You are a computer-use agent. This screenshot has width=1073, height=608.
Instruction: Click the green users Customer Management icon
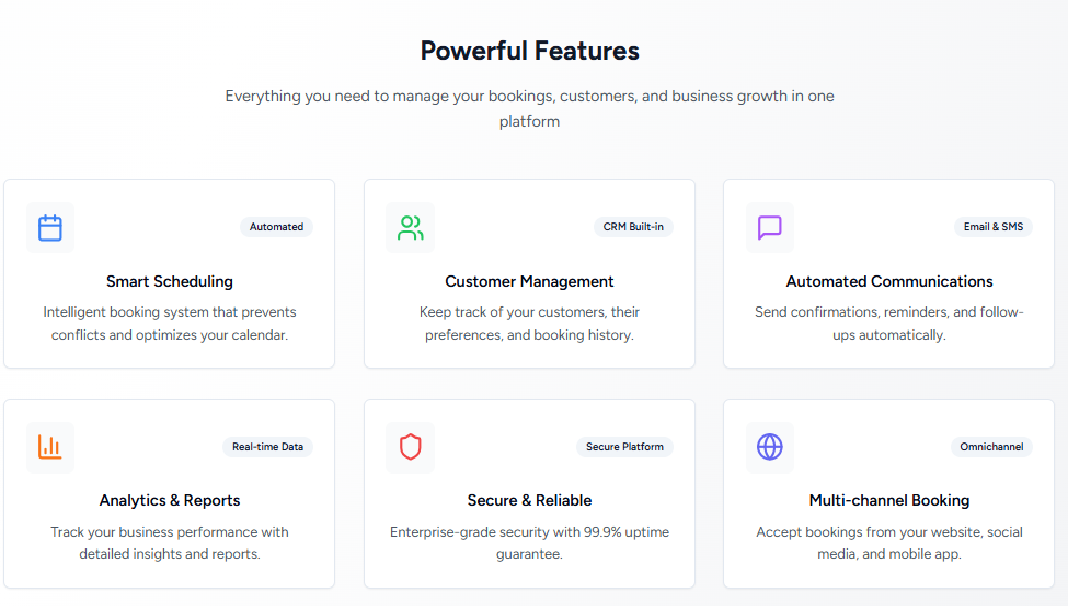(410, 228)
